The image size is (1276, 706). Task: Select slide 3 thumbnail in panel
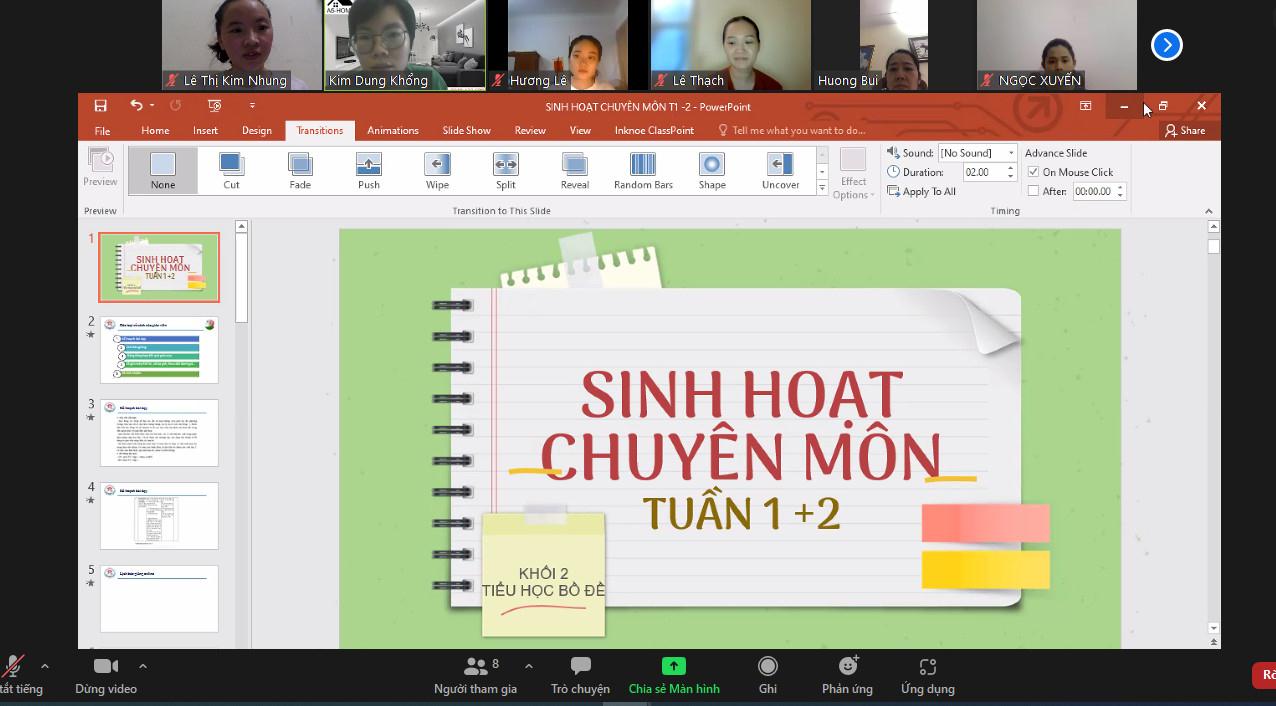tap(159, 432)
